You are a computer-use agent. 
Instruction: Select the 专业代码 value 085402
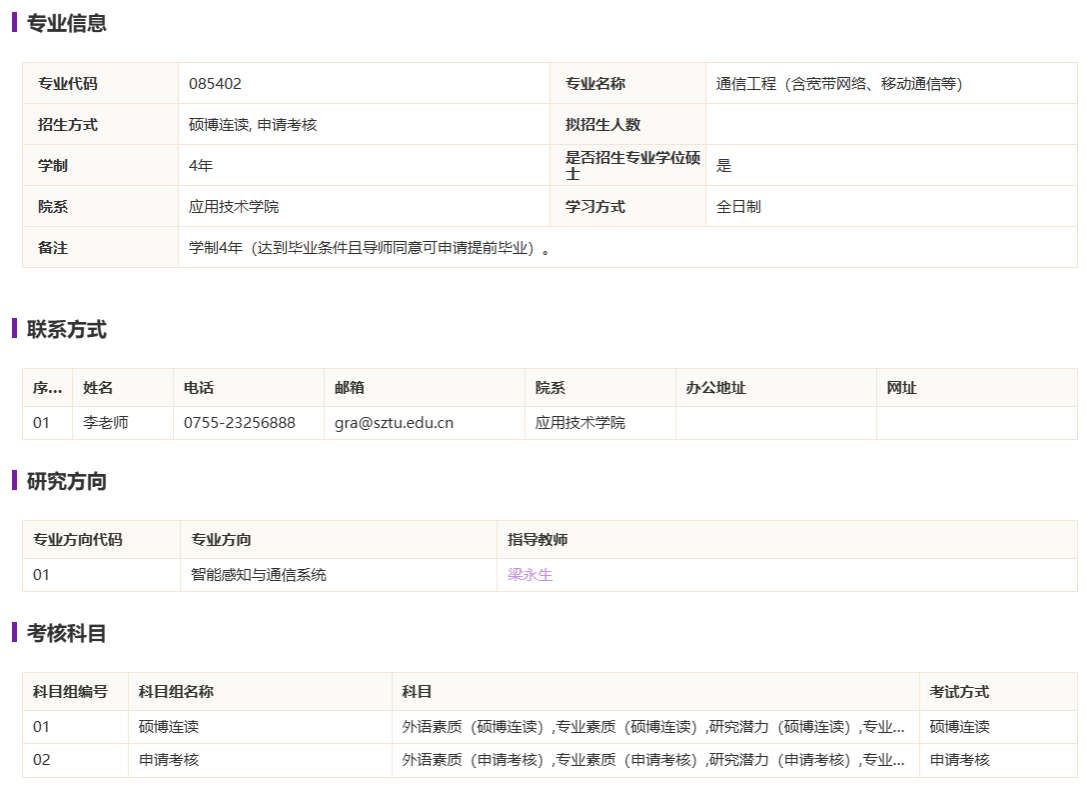click(x=215, y=84)
